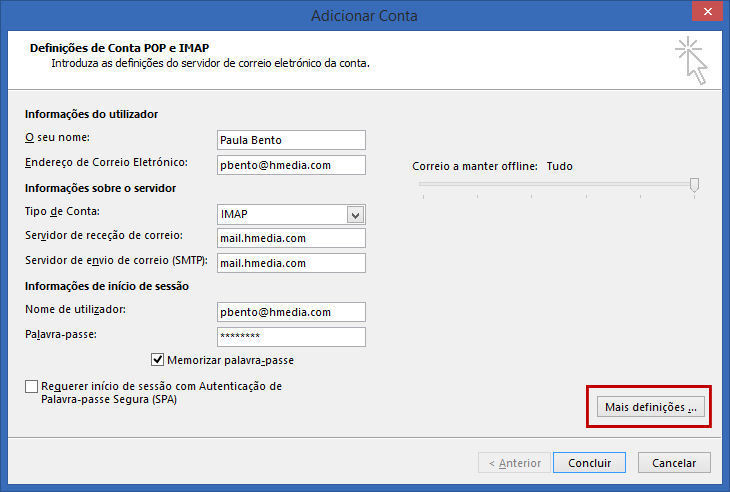This screenshot has width=730, height=492.
Task: Select the Nome de utilizador field
Action: pyautogui.click(x=291, y=312)
